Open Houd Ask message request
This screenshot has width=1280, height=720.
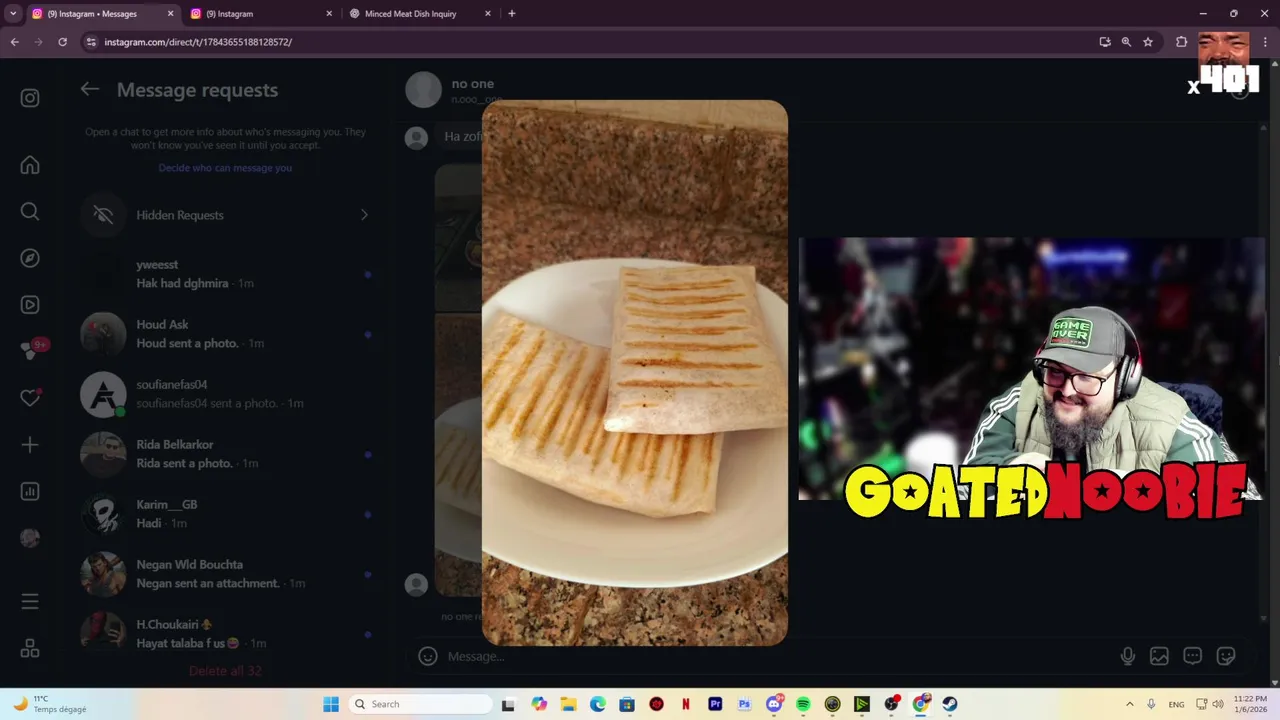coord(226,334)
